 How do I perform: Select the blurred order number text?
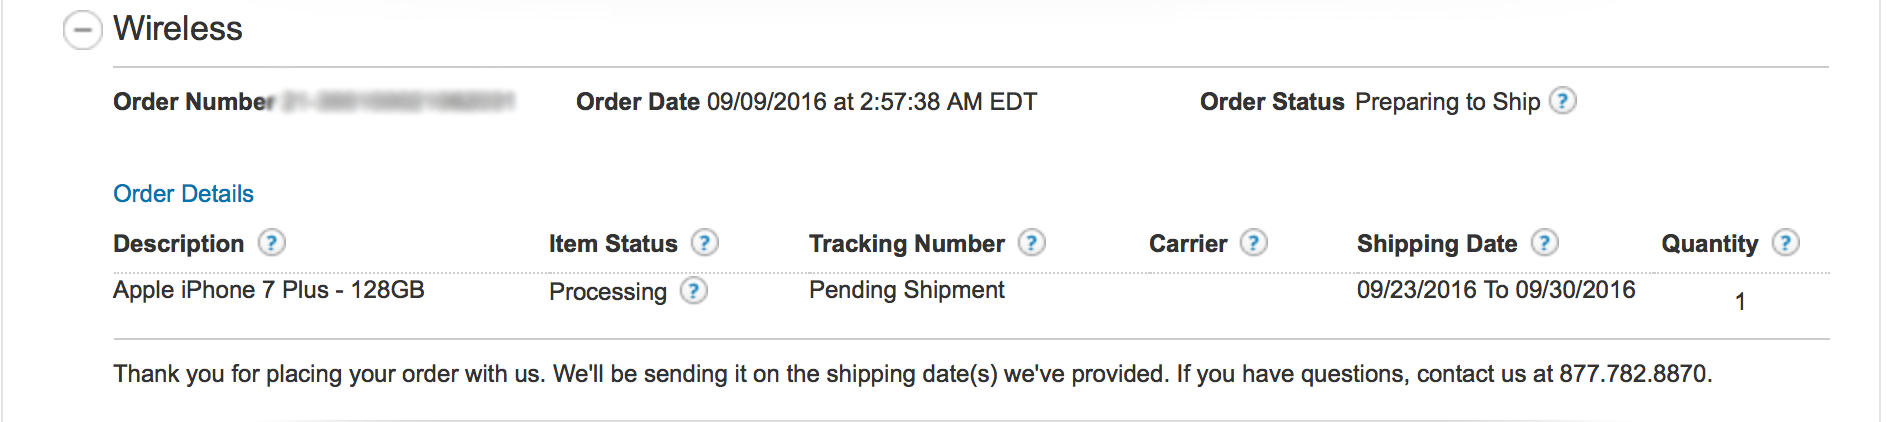coord(398,102)
